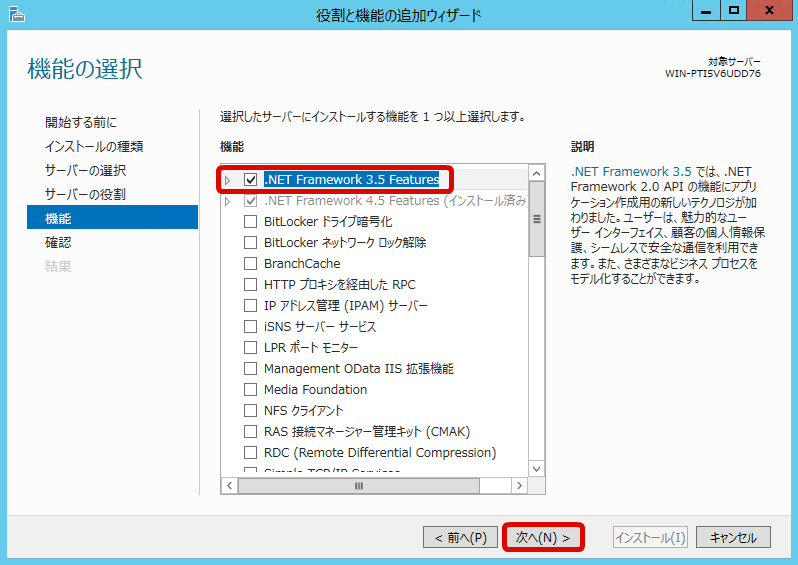798x565 pixels.
Task: Expand .NET Framework 3.5 Features tree node
Action: pos(227,180)
